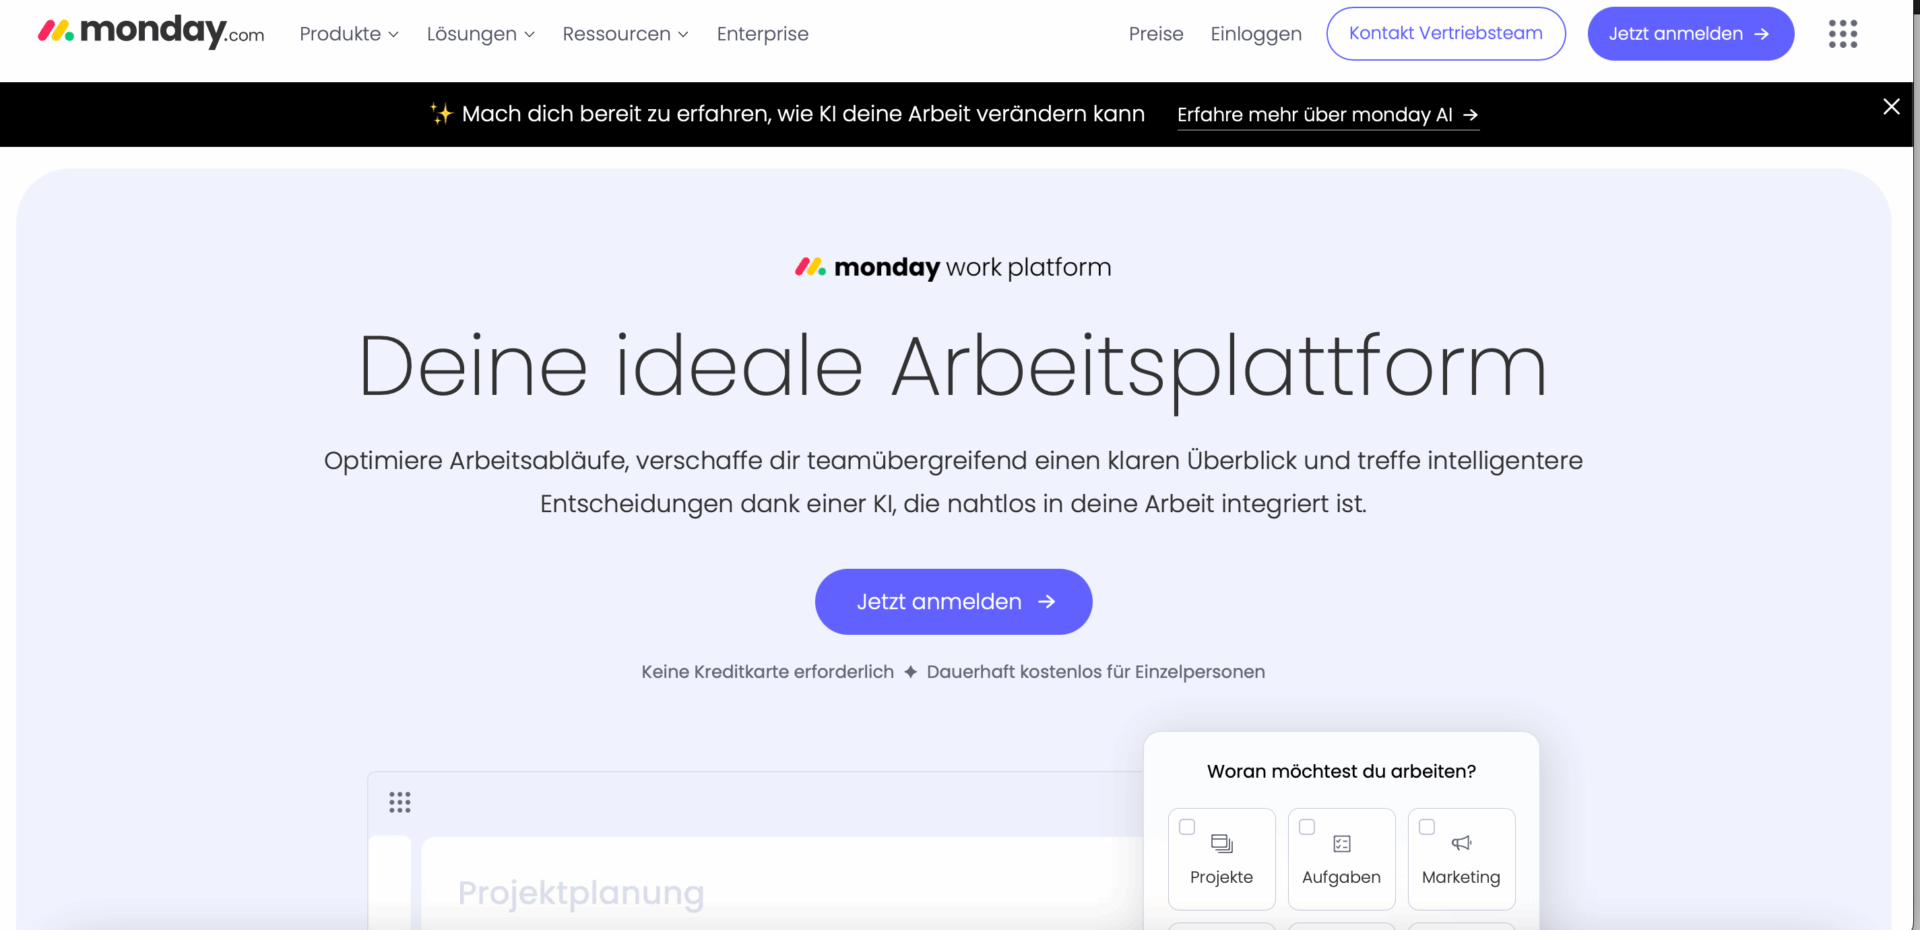
Task: Check the Projekte checkbox
Action: click(1187, 827)
